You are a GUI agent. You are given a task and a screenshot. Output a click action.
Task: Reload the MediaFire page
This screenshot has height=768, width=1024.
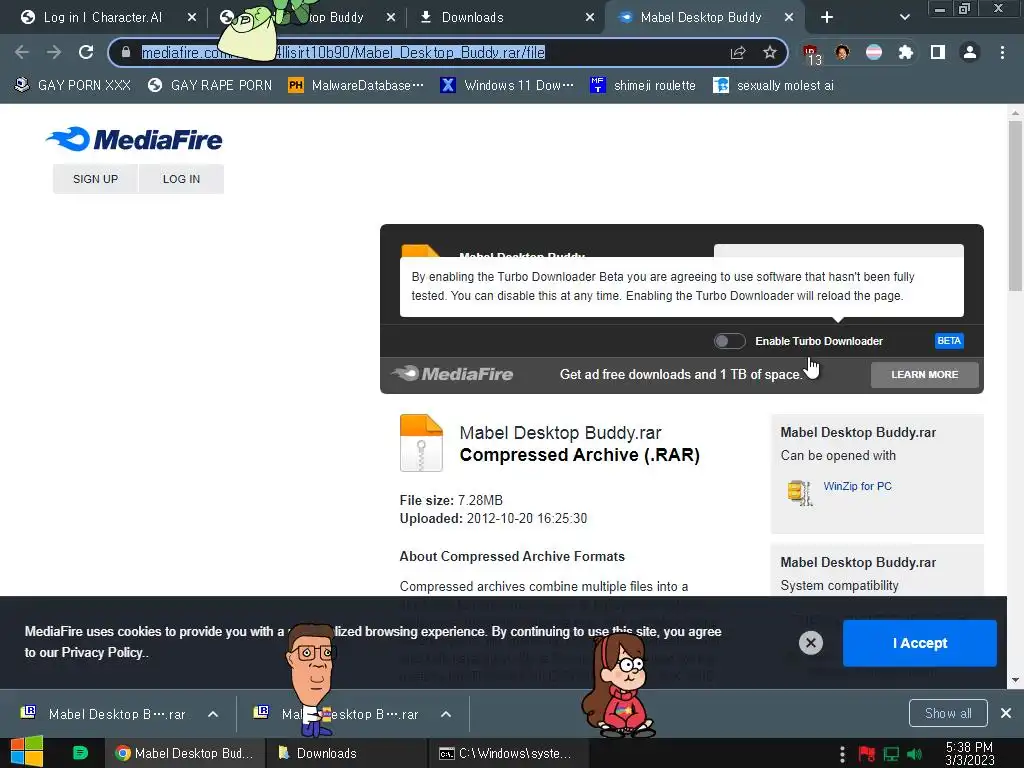[x=86, y=52]
